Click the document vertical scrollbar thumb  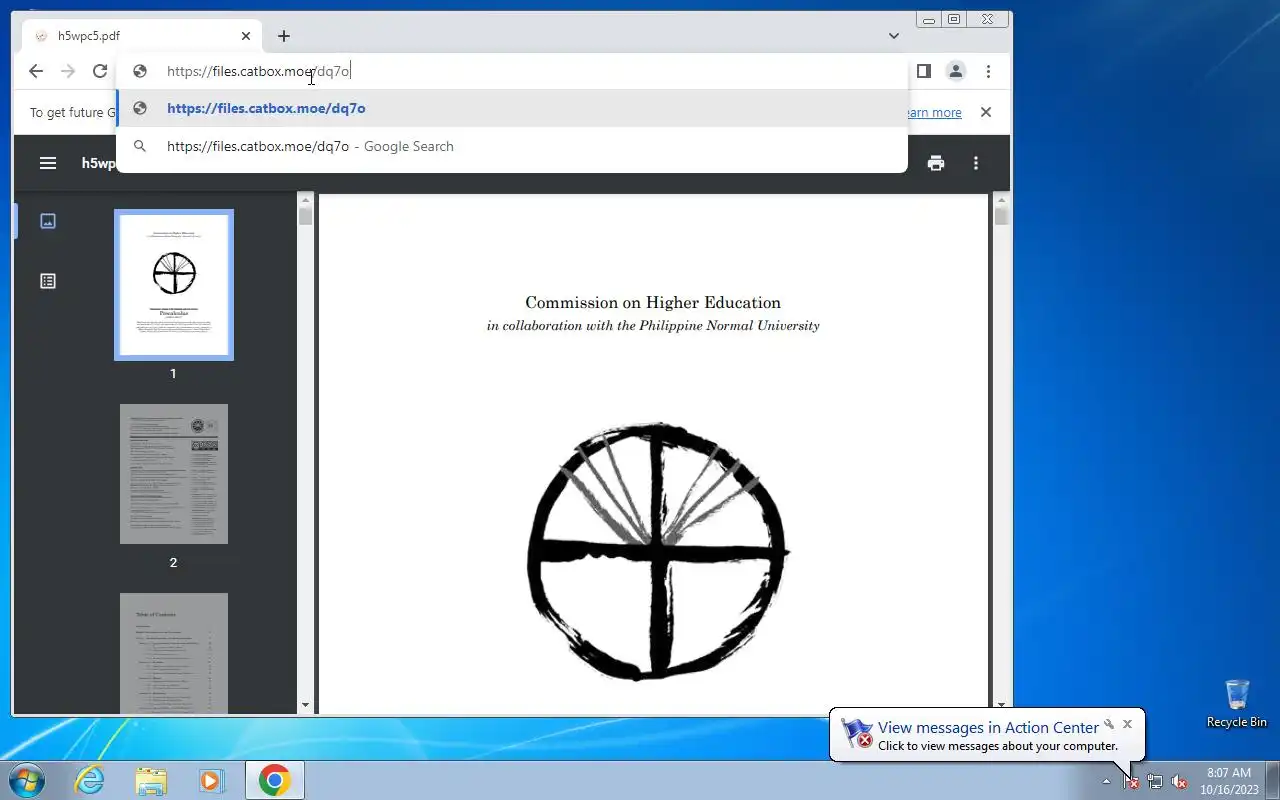1001,216
